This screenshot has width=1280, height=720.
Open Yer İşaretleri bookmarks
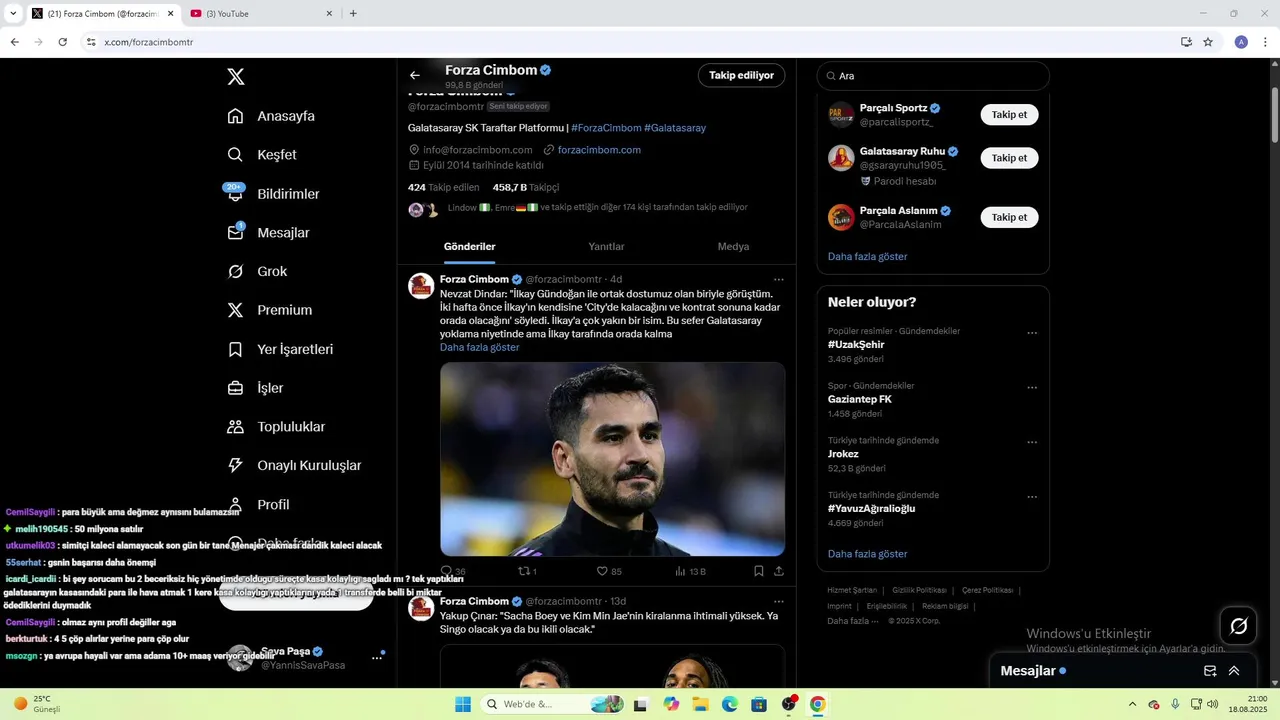click(280, 349)
